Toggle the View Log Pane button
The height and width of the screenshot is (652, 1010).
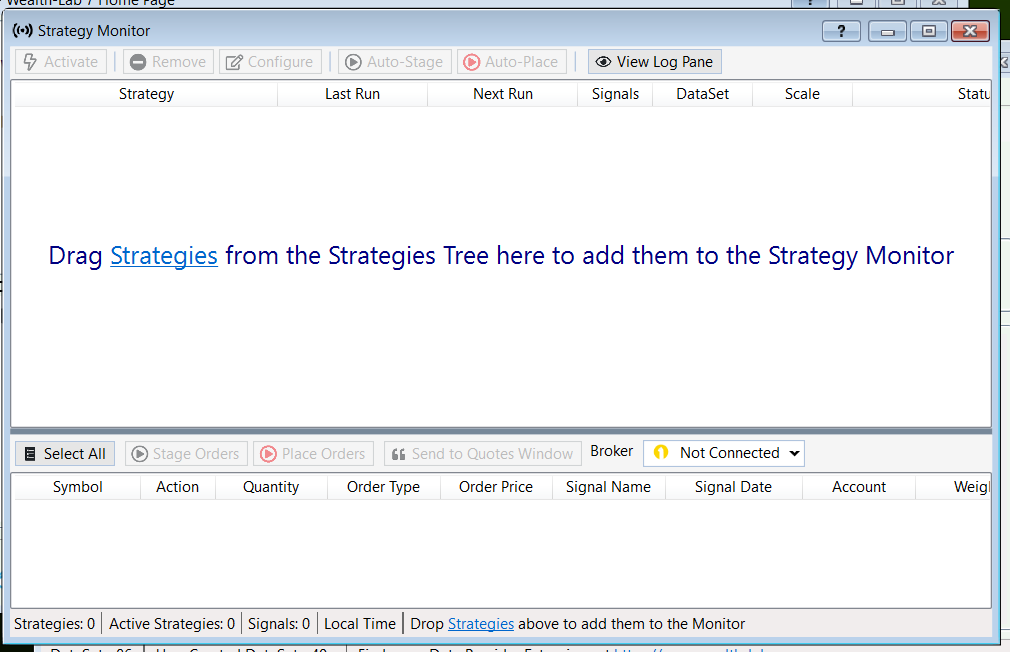click(x=654, y=62)
